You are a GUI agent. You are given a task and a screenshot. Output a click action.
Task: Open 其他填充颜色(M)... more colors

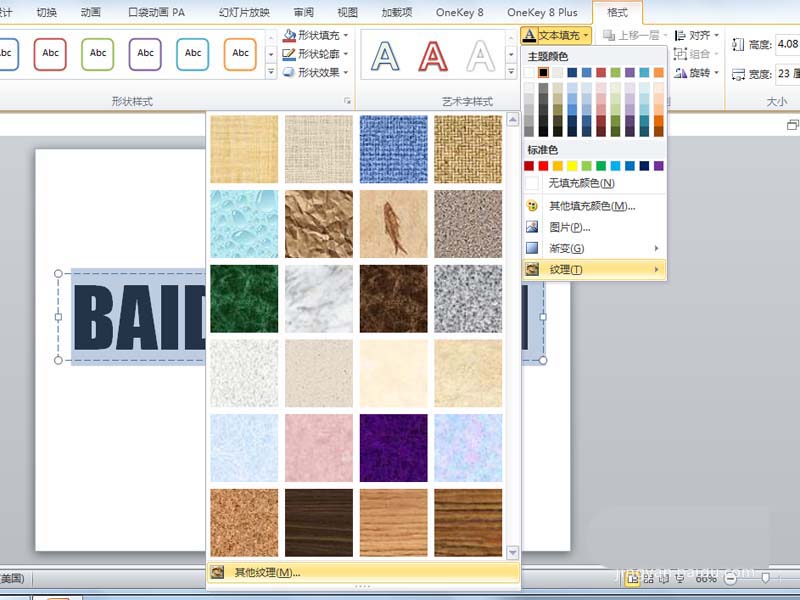(594, 206)
